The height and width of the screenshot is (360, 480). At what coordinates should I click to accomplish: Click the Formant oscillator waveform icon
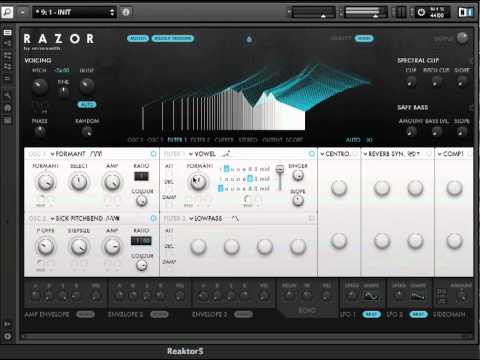tap(96, 154)
